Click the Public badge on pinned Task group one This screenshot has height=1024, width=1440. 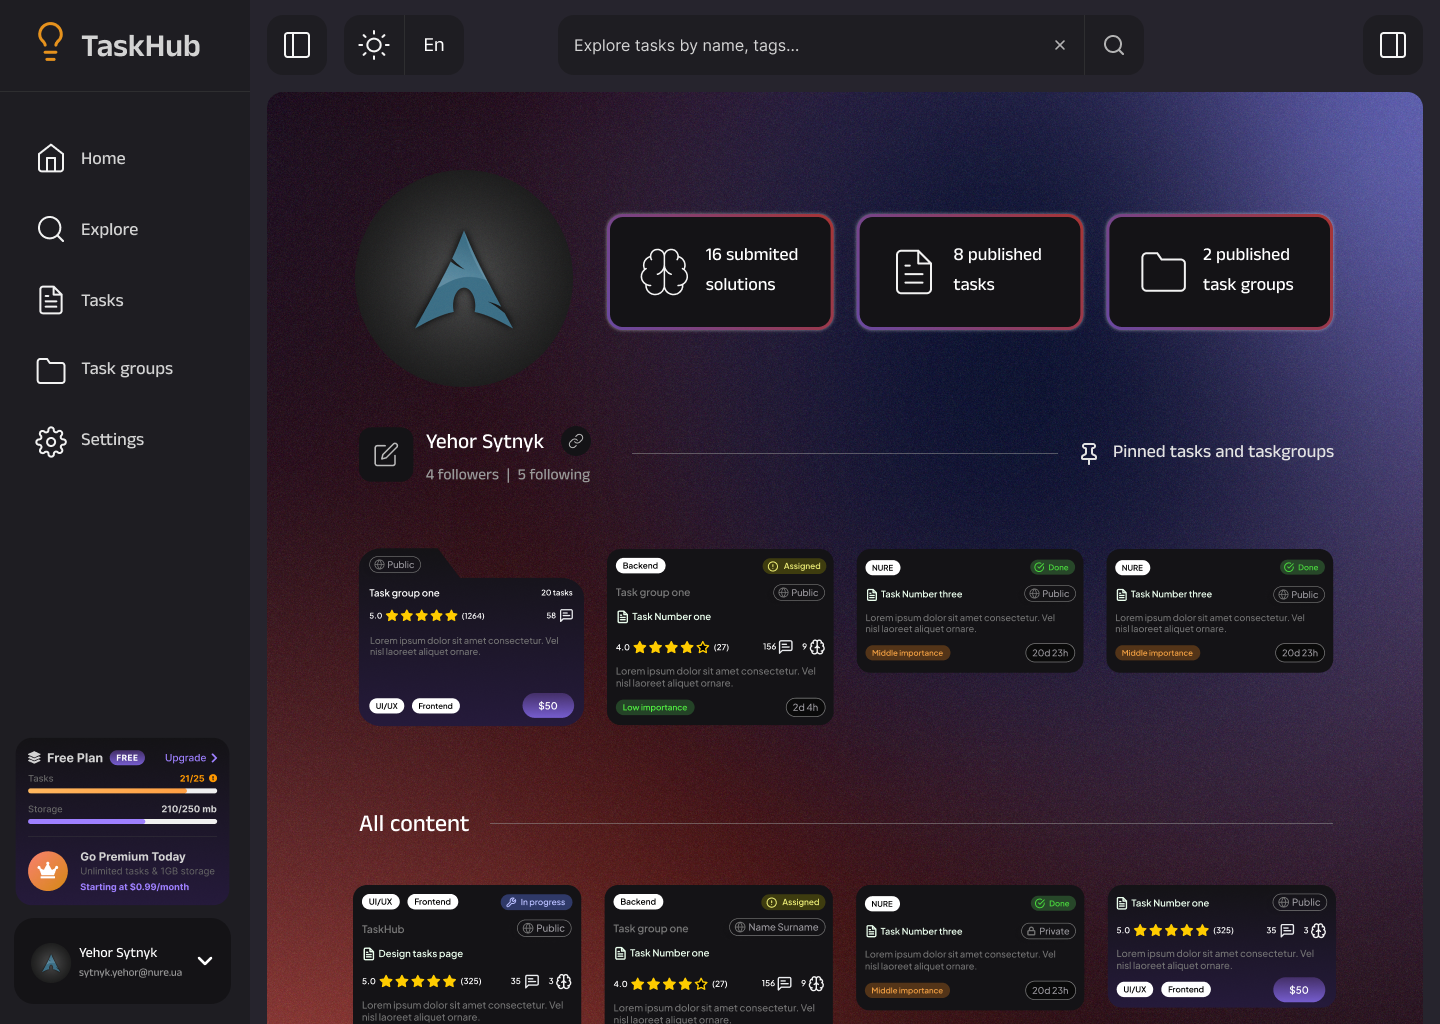[395, 565]
